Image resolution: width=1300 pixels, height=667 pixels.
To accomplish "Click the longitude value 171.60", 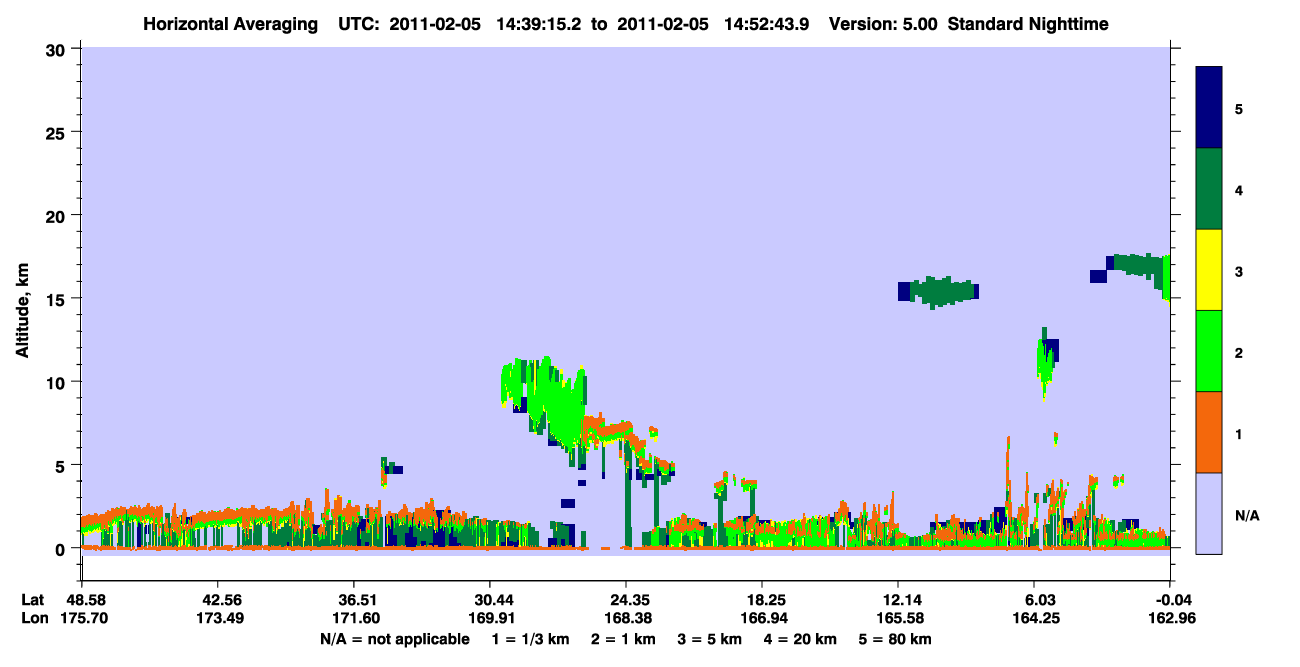I will [x=354, y=618].
